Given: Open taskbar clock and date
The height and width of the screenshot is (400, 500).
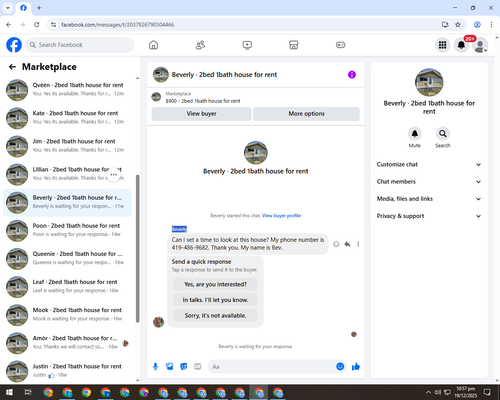Looking at the screenshot, I should click(466, 392).
